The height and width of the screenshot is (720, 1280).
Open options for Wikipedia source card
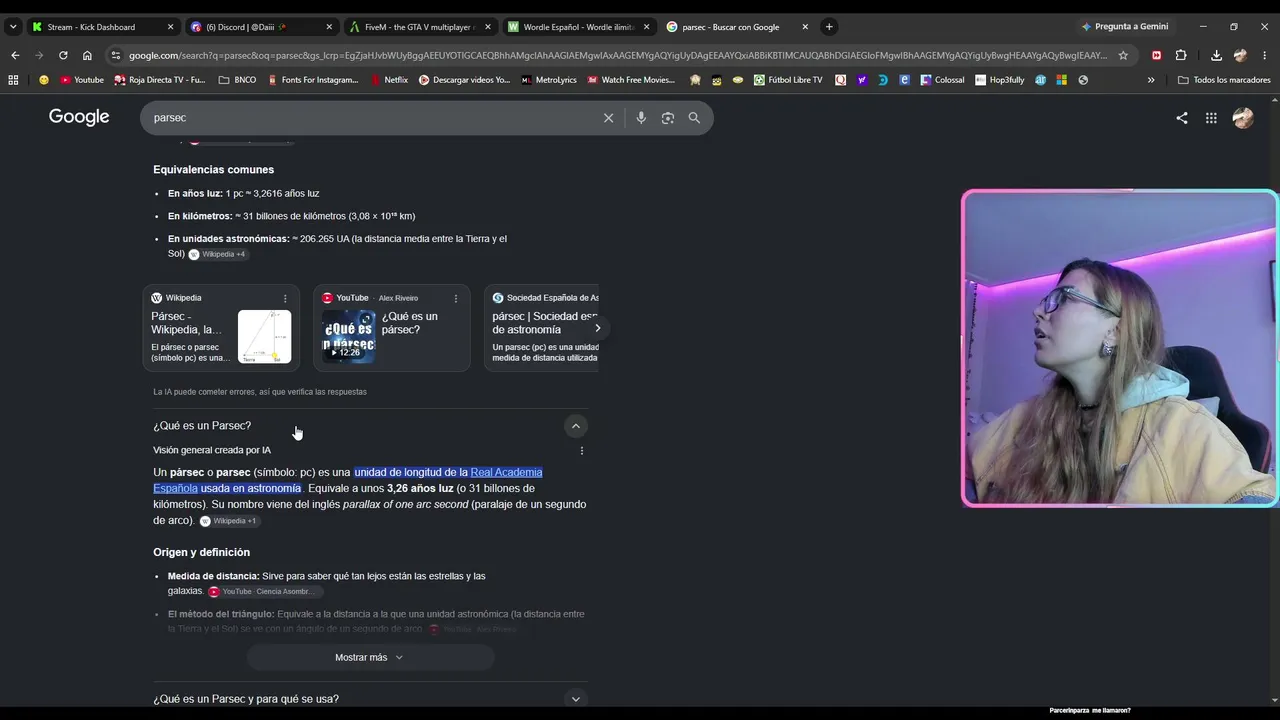pos(285,298)
